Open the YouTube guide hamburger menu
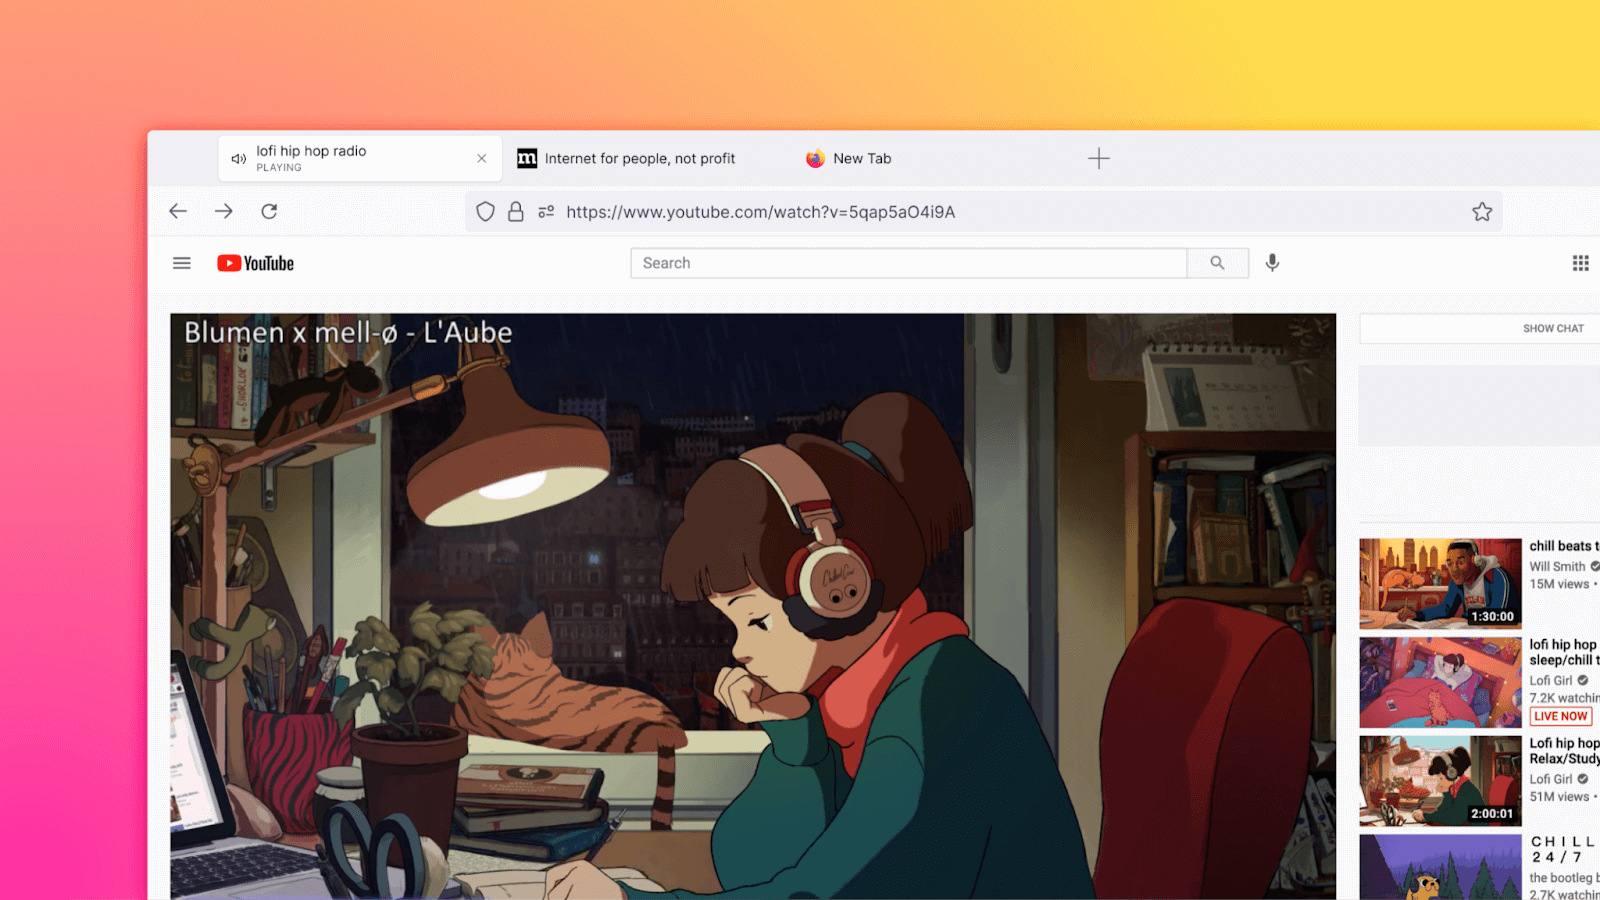The image size is (1600, 900). click(181, 262)
